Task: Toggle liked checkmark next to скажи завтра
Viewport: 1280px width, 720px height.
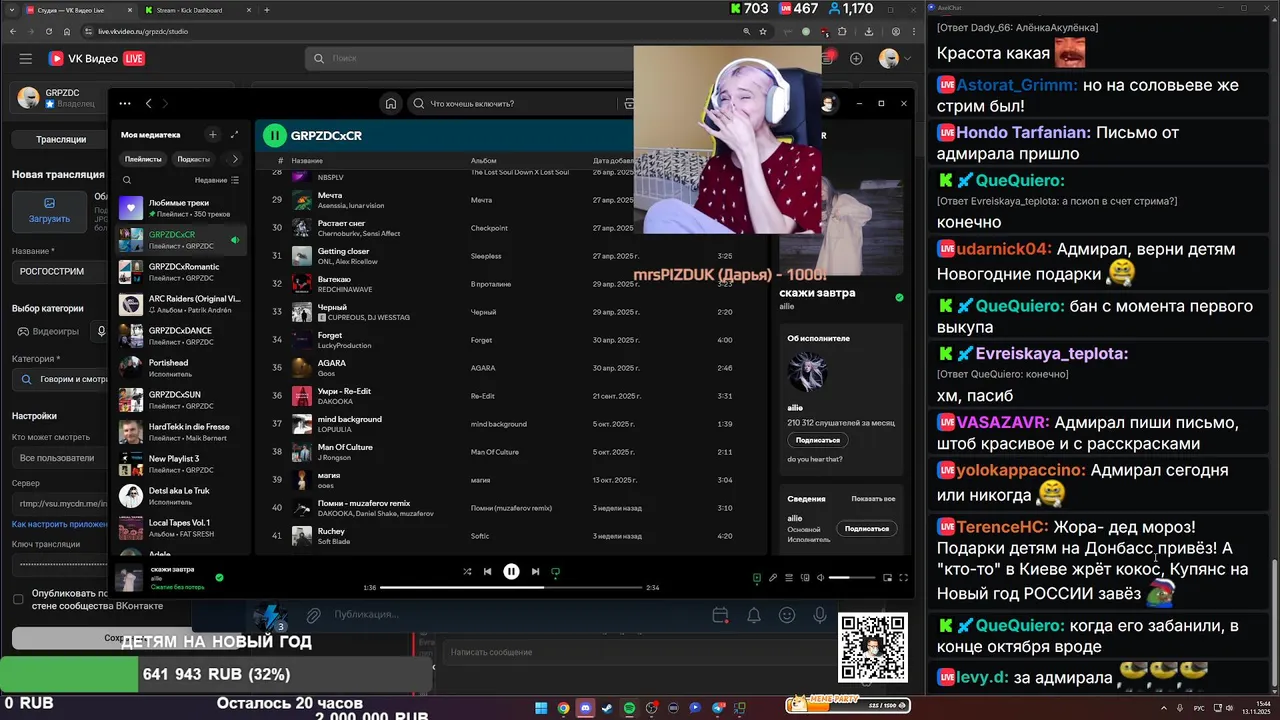Action: (219, 577)
